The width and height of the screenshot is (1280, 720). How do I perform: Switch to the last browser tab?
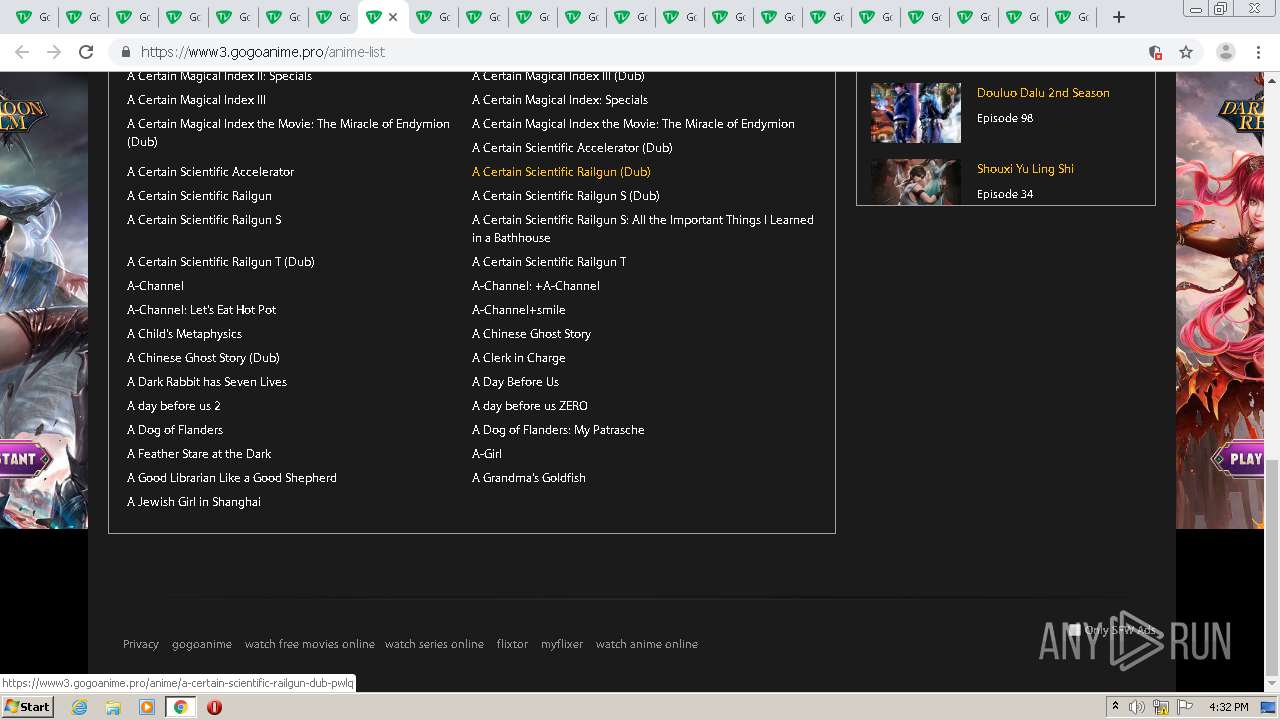(1071, 17)
